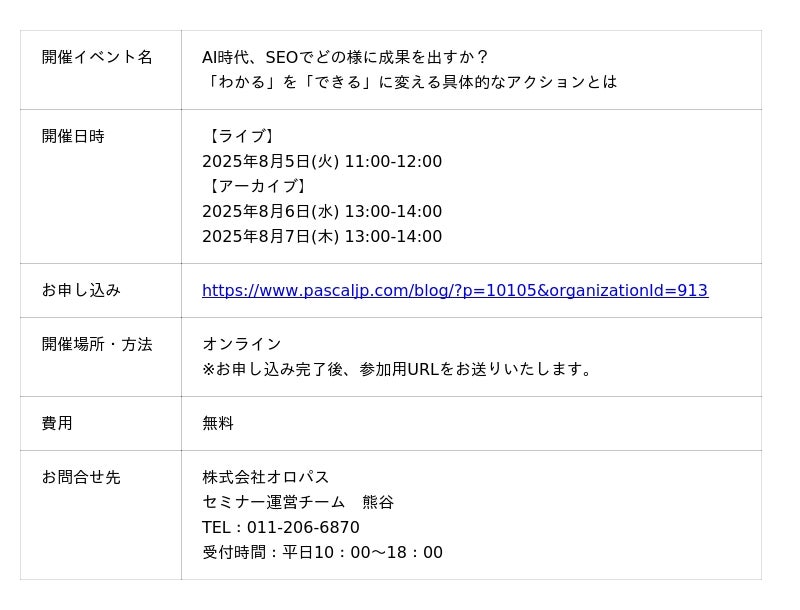Click the event title line starting with AI時代
The height and width of the screenshot is (610, 800).
coord(345,57)
